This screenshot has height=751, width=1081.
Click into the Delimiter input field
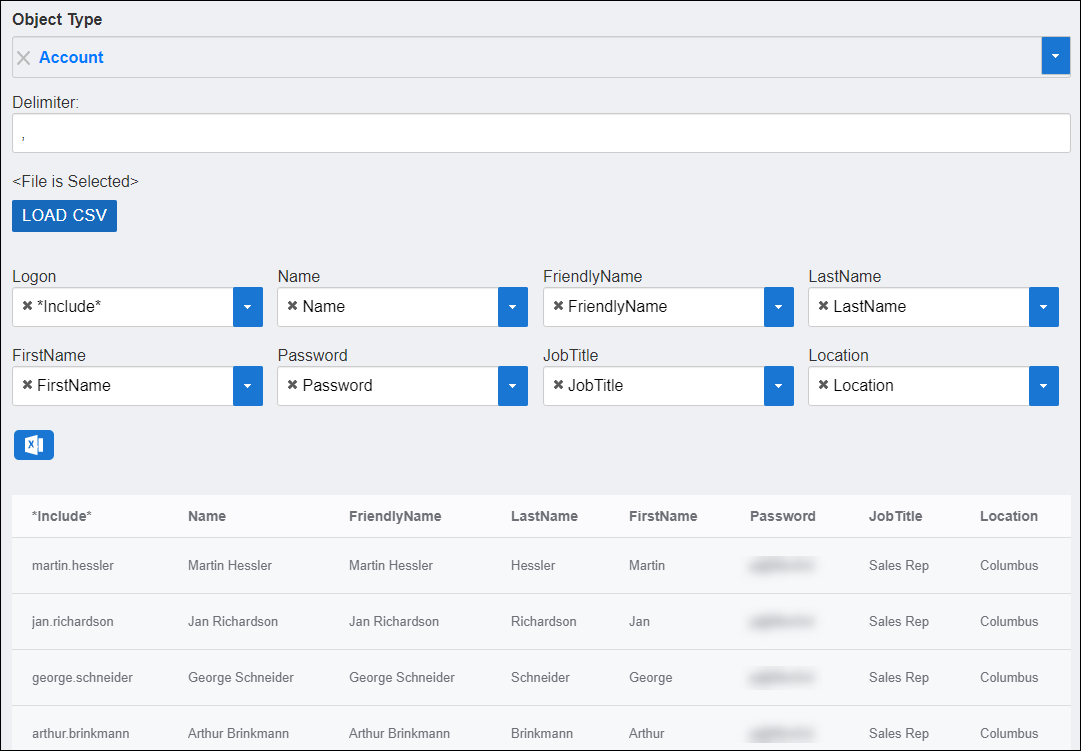[540, 133]
